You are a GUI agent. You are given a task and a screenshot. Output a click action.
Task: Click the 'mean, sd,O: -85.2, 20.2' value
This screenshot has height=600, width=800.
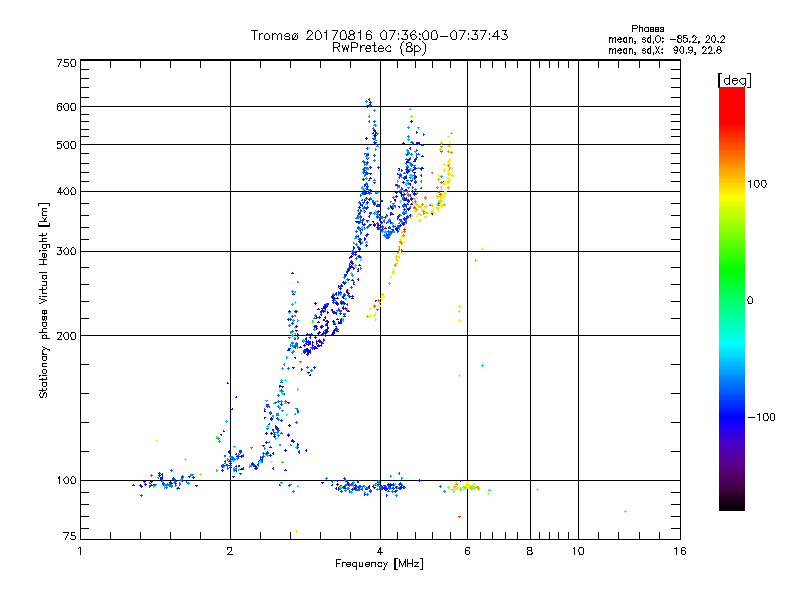(666, 39)
